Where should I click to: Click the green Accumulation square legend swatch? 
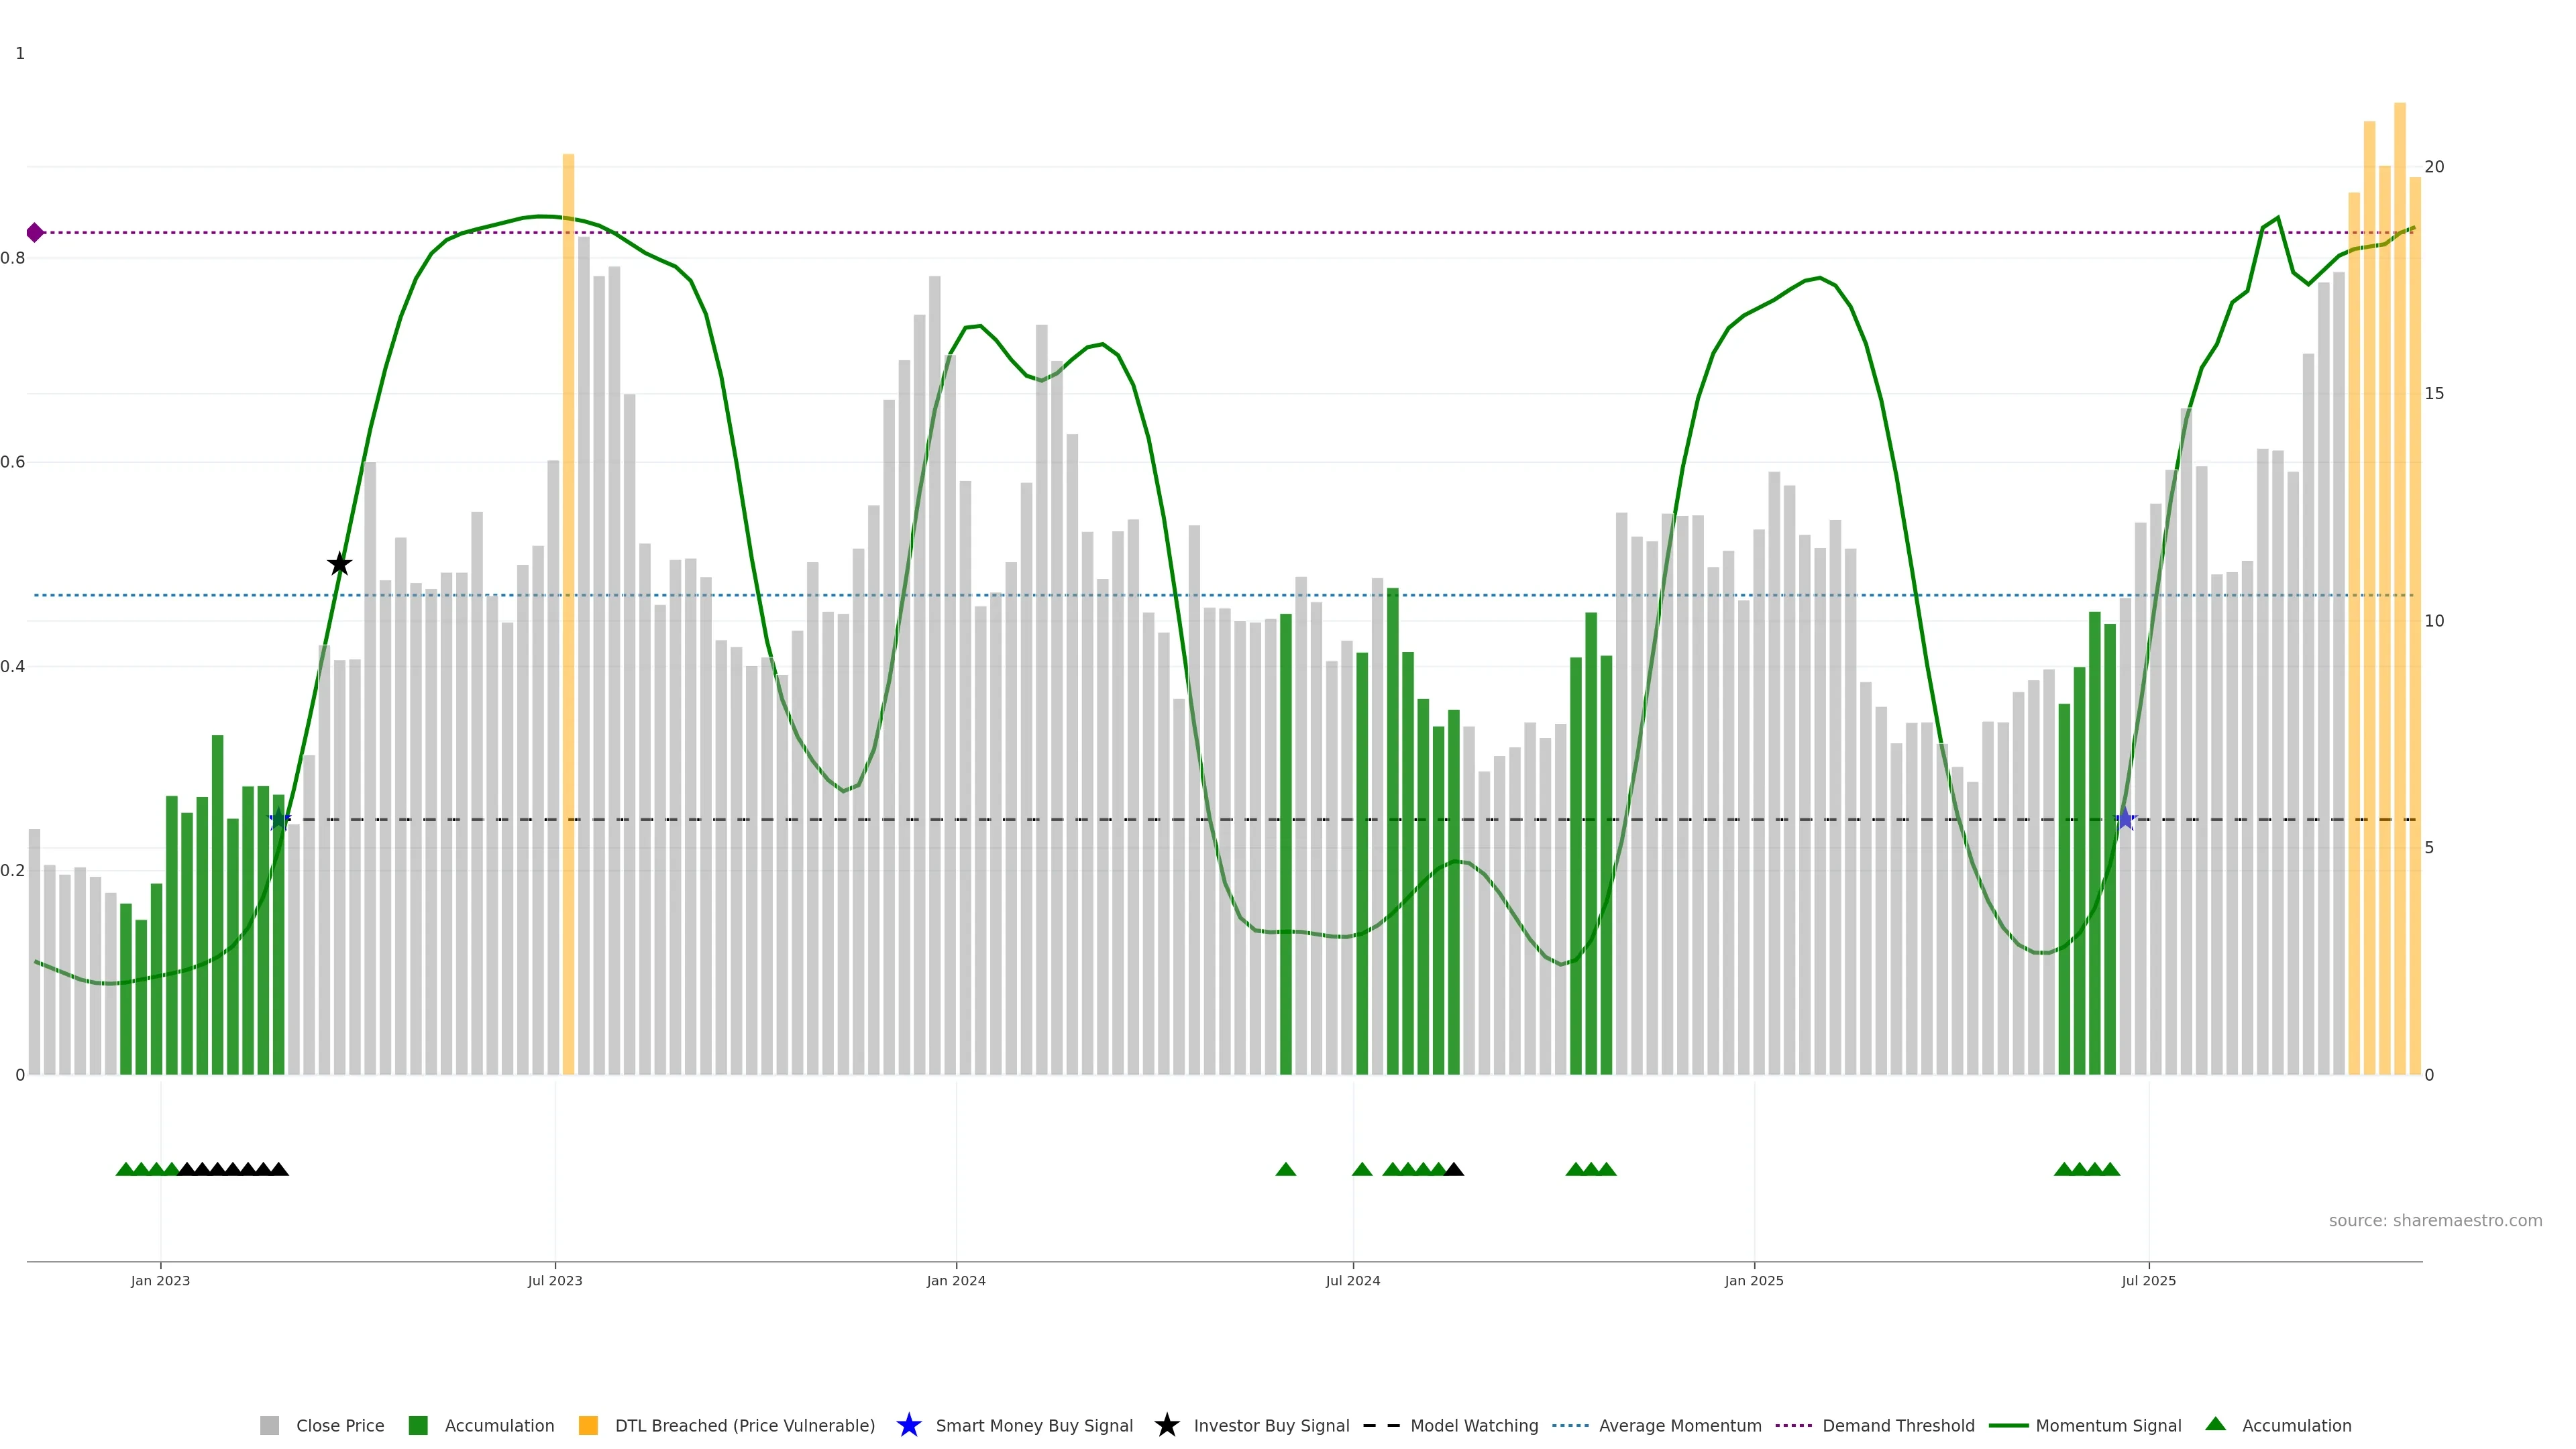pos(419,1425)
